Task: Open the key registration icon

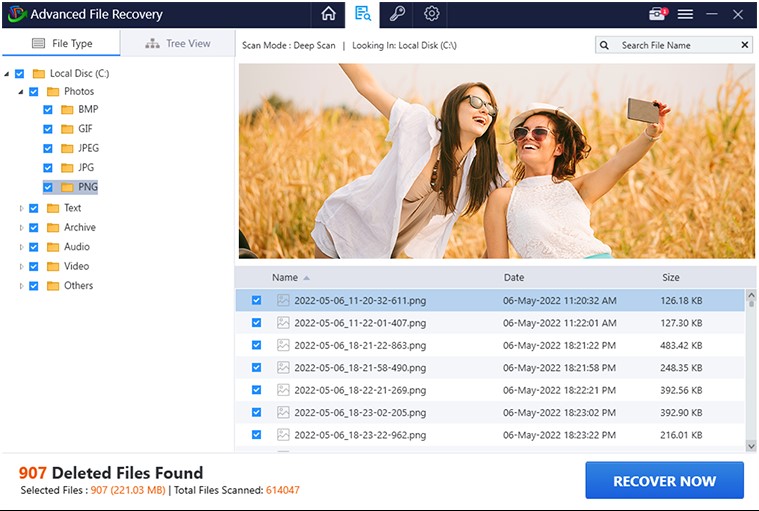Action: 397,14
